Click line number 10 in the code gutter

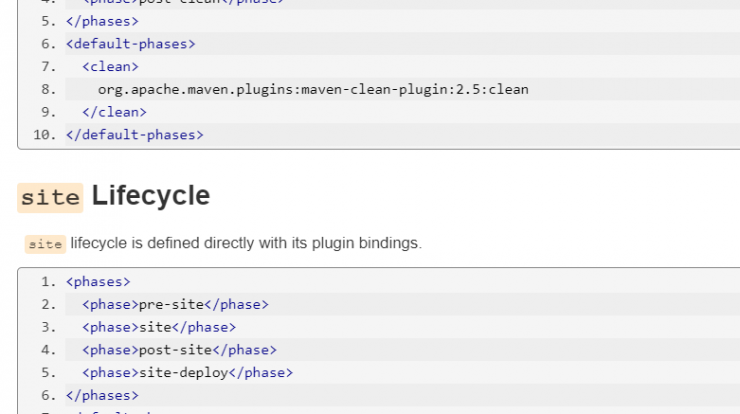click(45, 135)
